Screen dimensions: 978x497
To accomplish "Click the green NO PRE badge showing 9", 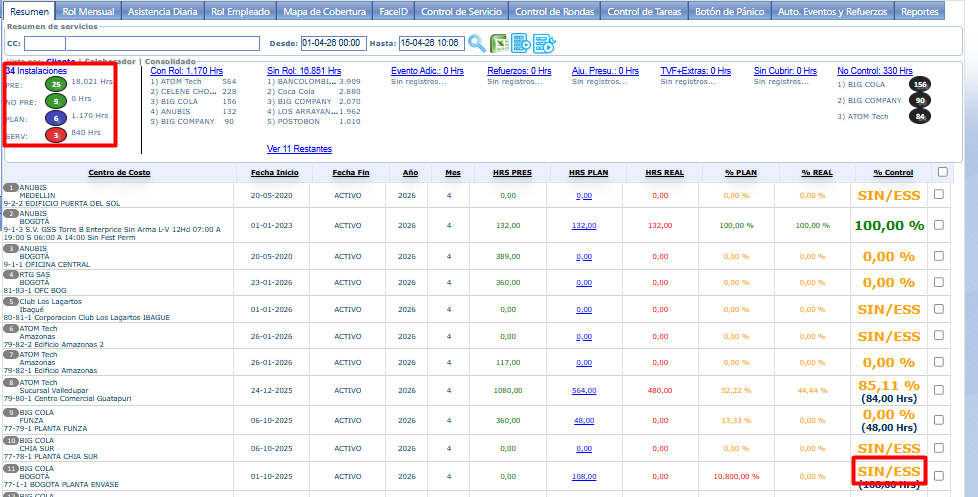I will 57,101.
